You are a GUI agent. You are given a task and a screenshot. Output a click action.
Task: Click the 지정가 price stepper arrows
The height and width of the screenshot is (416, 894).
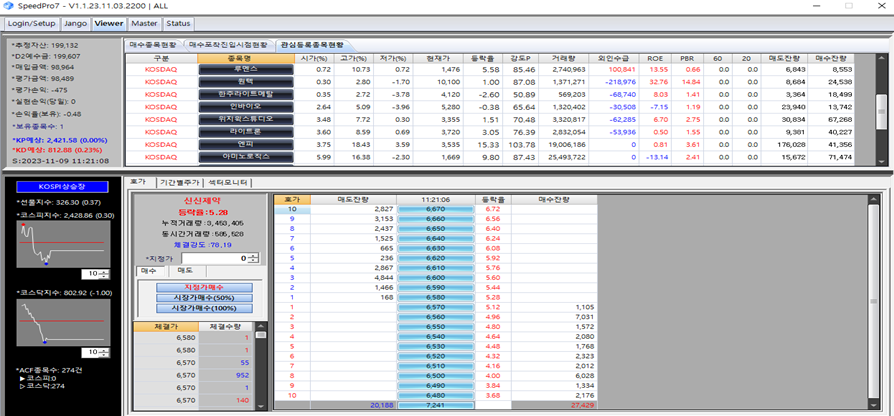click(x=252, y=258)
